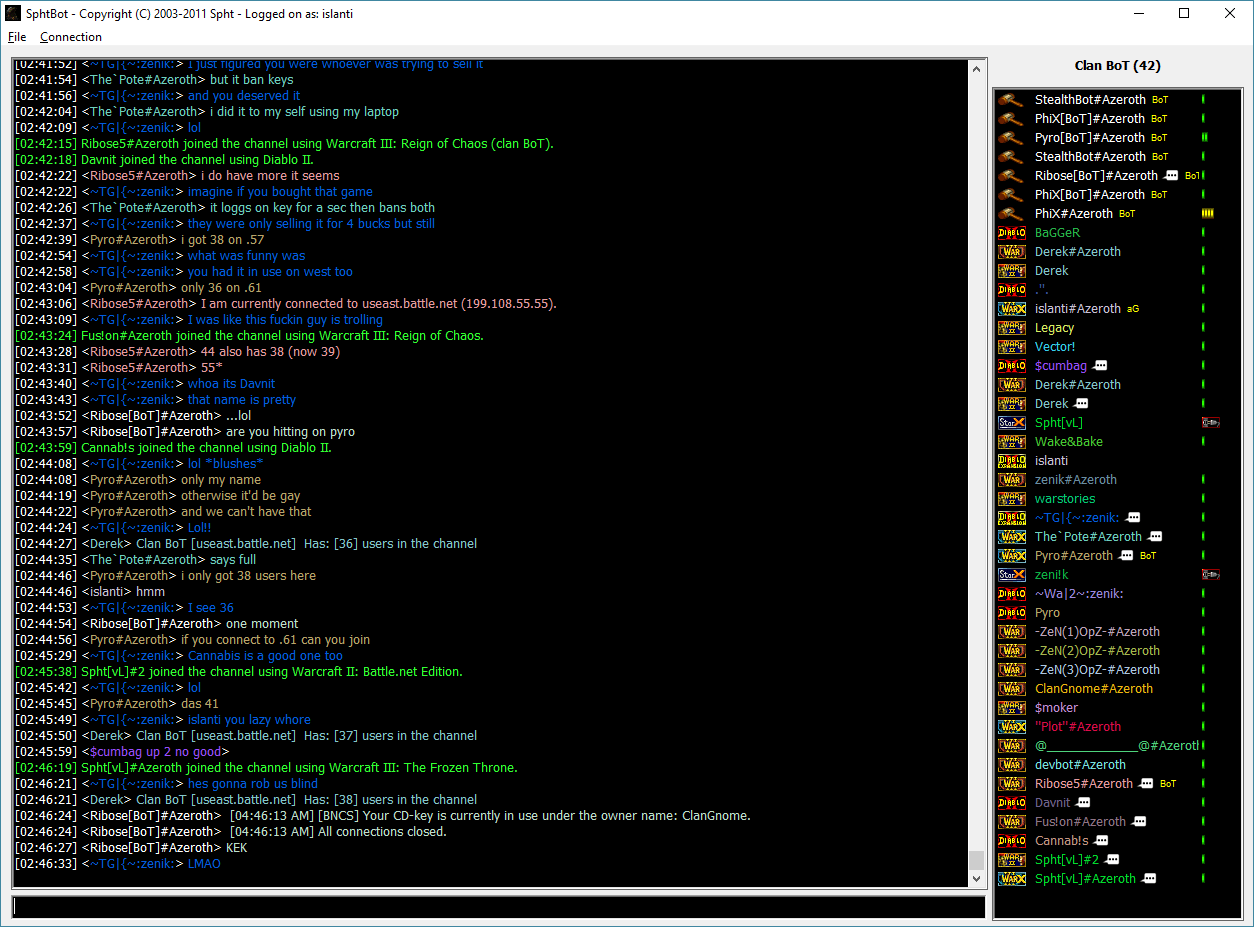Image resolution: width=1254 pixels, height=927 pixels.
Task: Click the Diablo icon next to $cumbag
Action: click(x=1012, y=365)
